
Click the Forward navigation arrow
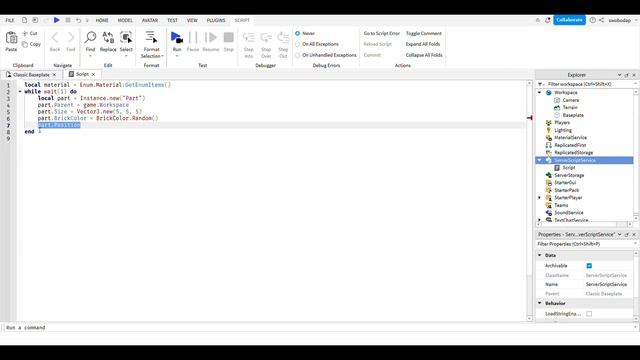tap(71, 38)
